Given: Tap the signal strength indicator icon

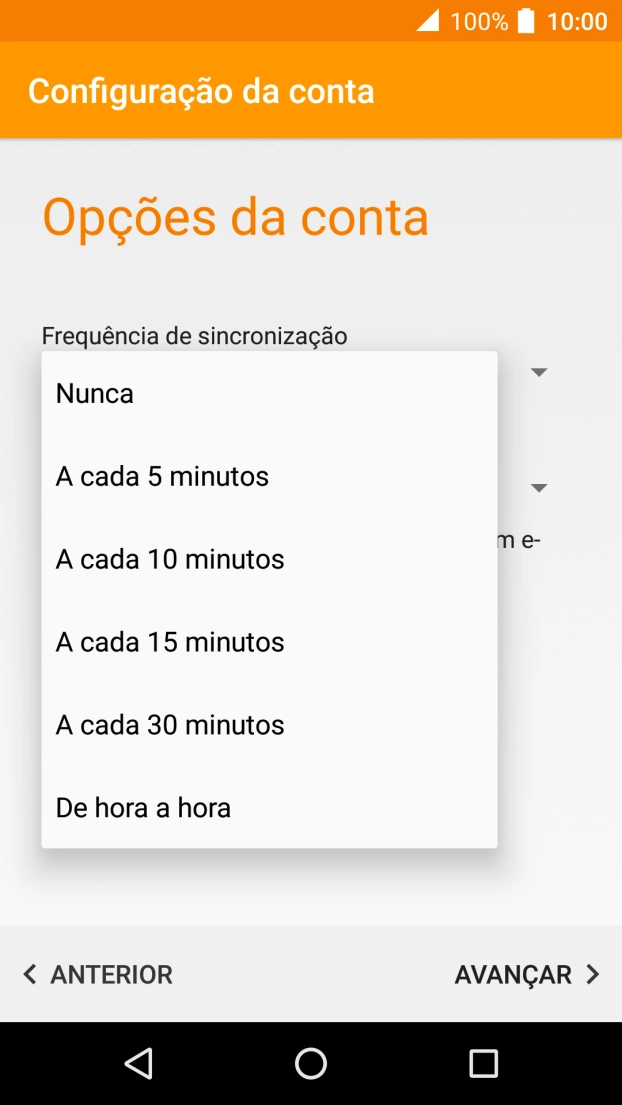Looking at the screenshot, I should [x=427, y=19].
